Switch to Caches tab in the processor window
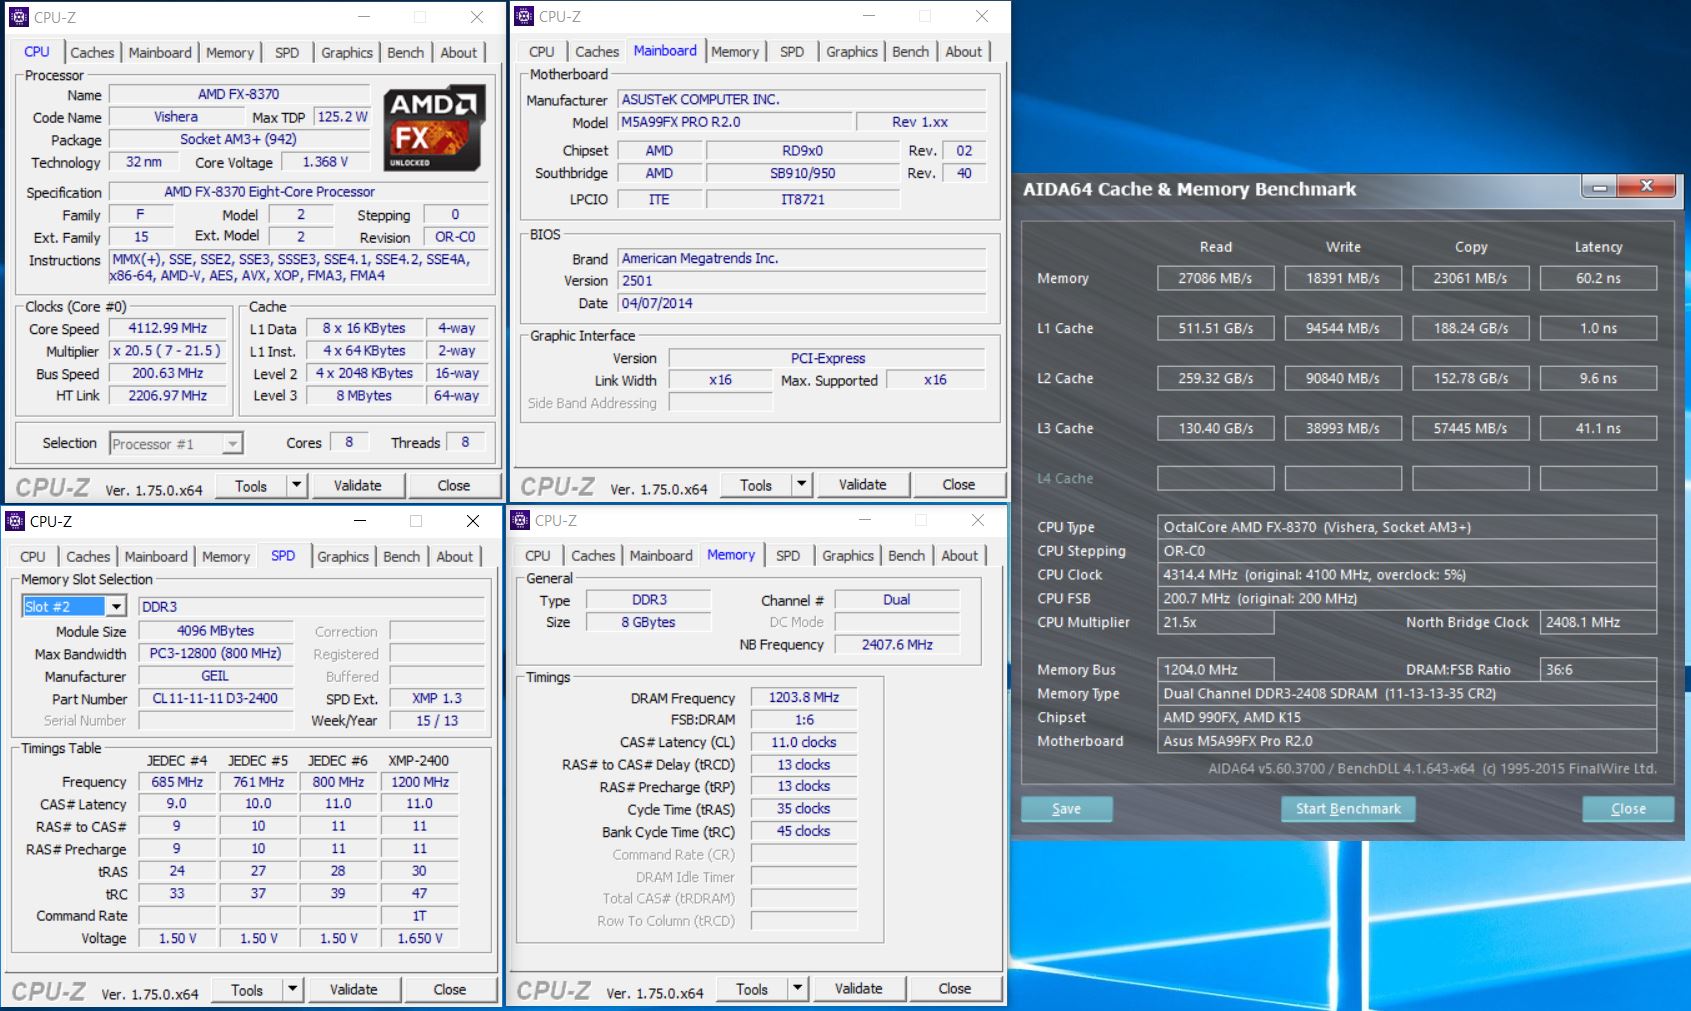Viewport: 1691px width, 1011px height. pos(92,53)
